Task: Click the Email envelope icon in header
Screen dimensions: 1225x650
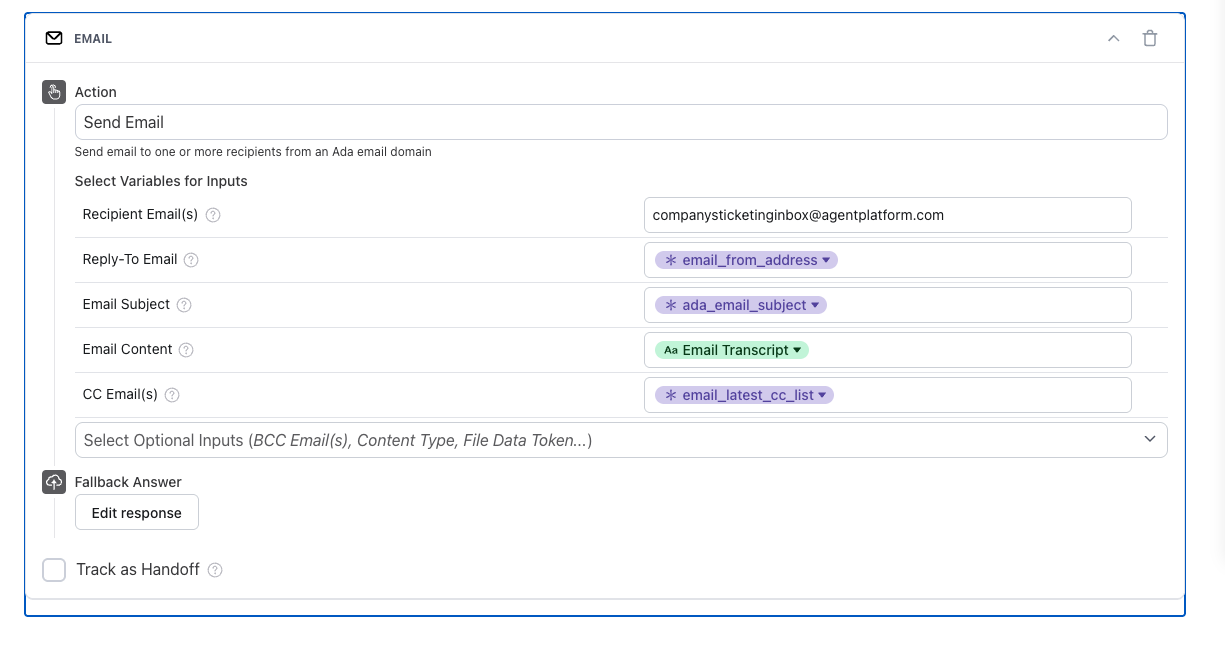Action: pyautogui.click(x=54, y=39)
